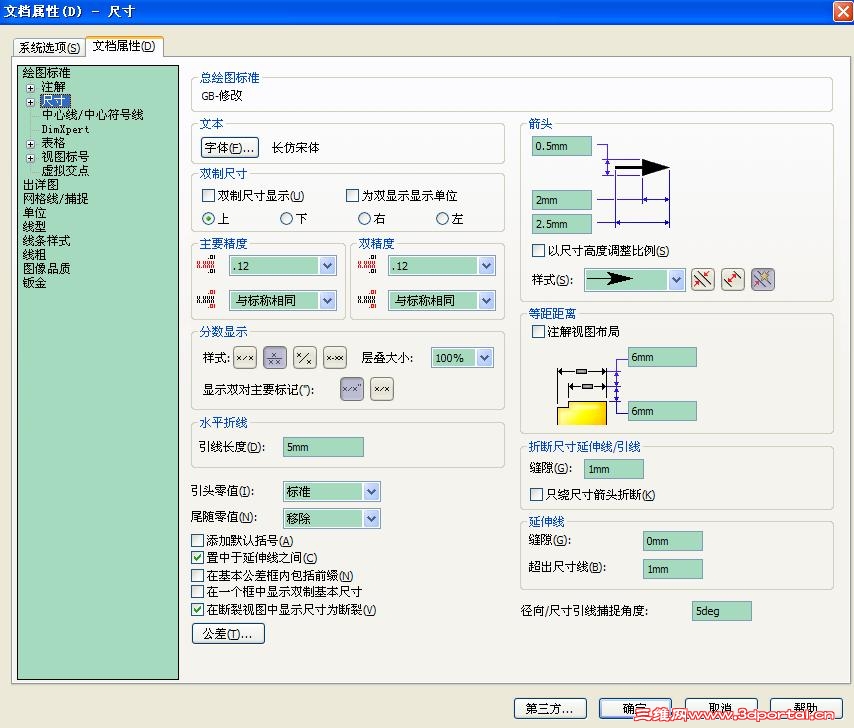Expand the 视图标号 tree node
Image resolution: width=854 pixels, height=728 pixels.
(x=30, y=158)
